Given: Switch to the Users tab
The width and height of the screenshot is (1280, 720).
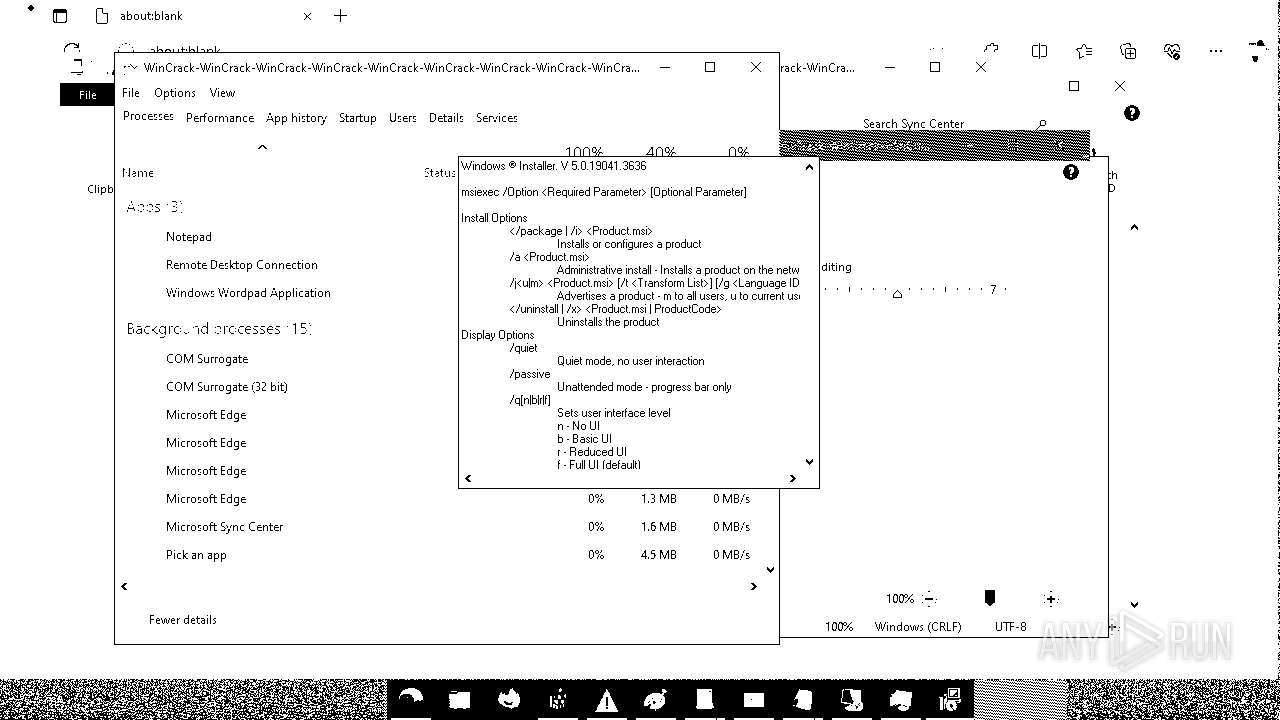Looking at the screenshot, I should pos(402,117).
